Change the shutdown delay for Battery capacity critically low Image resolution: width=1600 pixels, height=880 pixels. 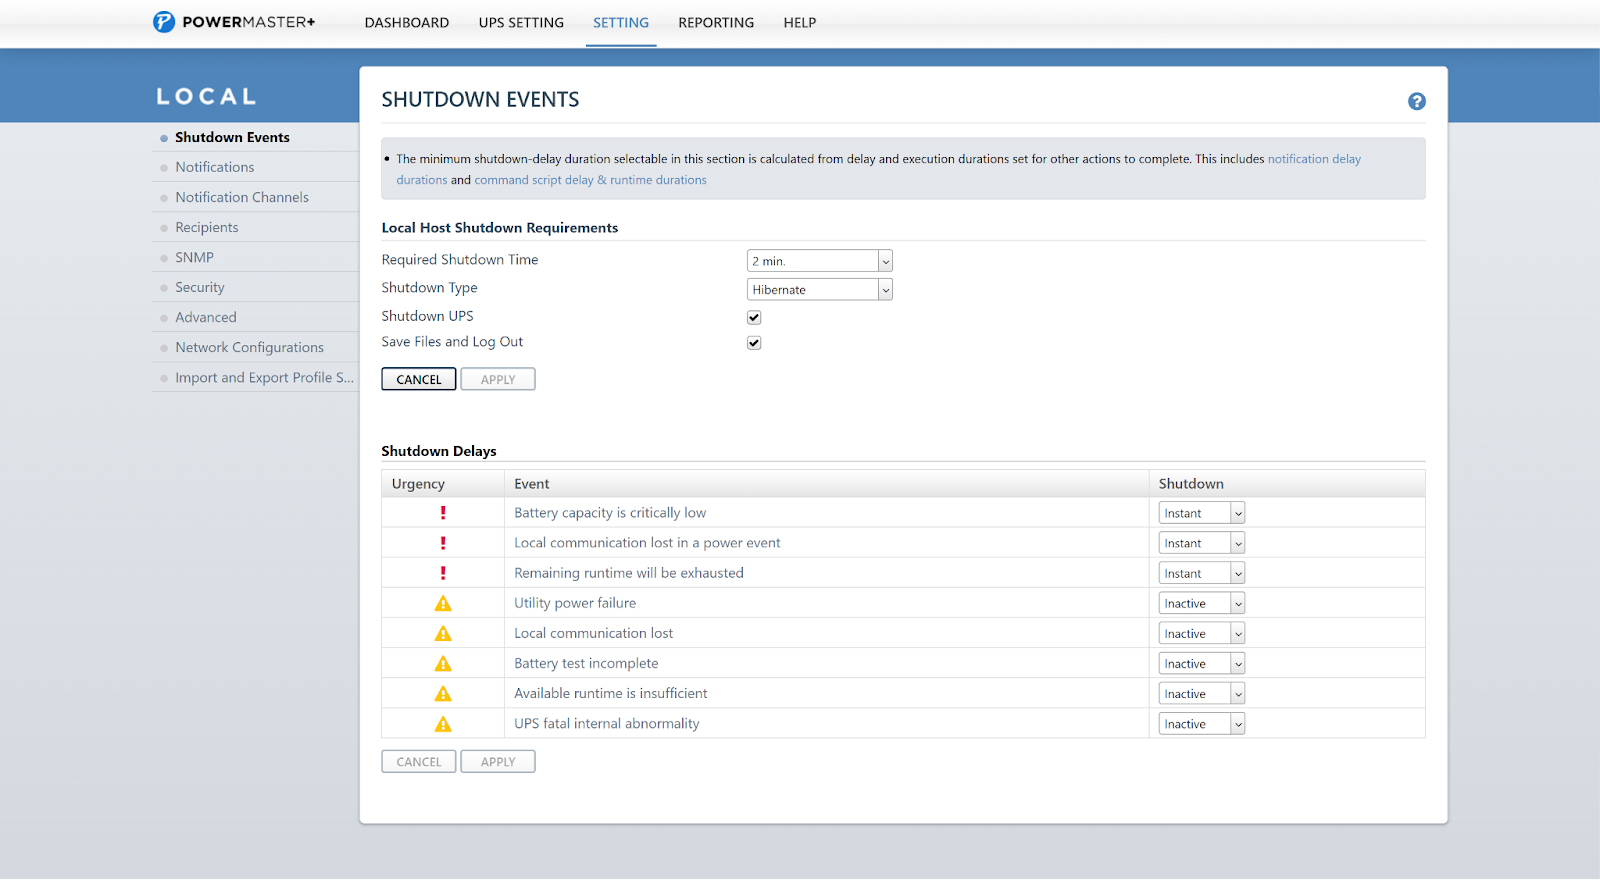(1201, 513)
